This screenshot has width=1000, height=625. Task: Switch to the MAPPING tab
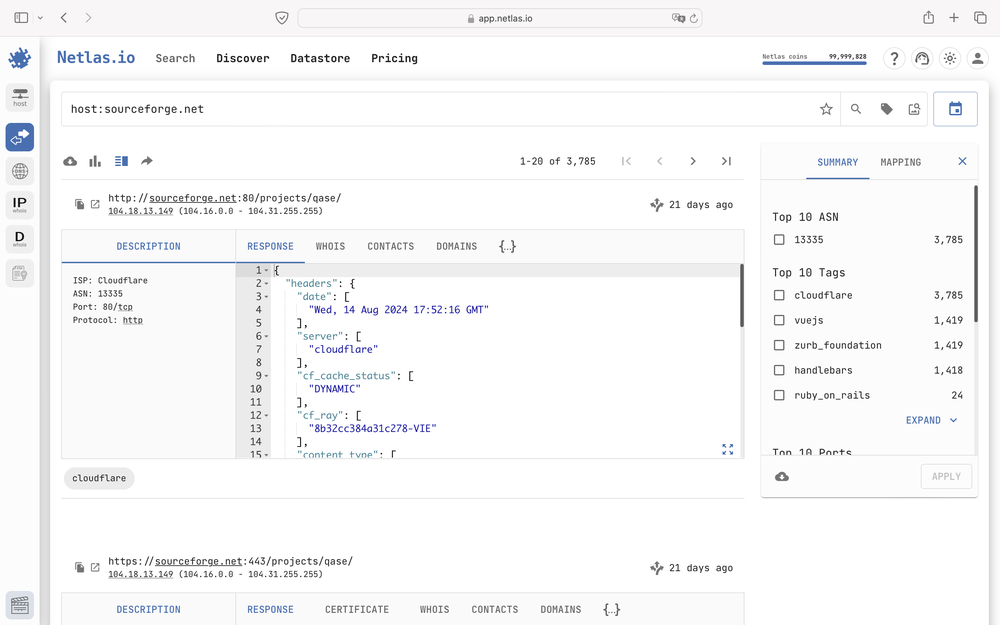pyautogui.click(x=900, y=161)
